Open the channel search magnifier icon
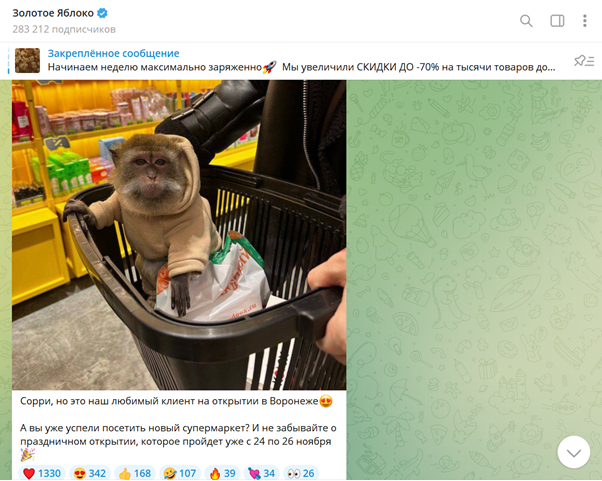 (x=526, y=21)
